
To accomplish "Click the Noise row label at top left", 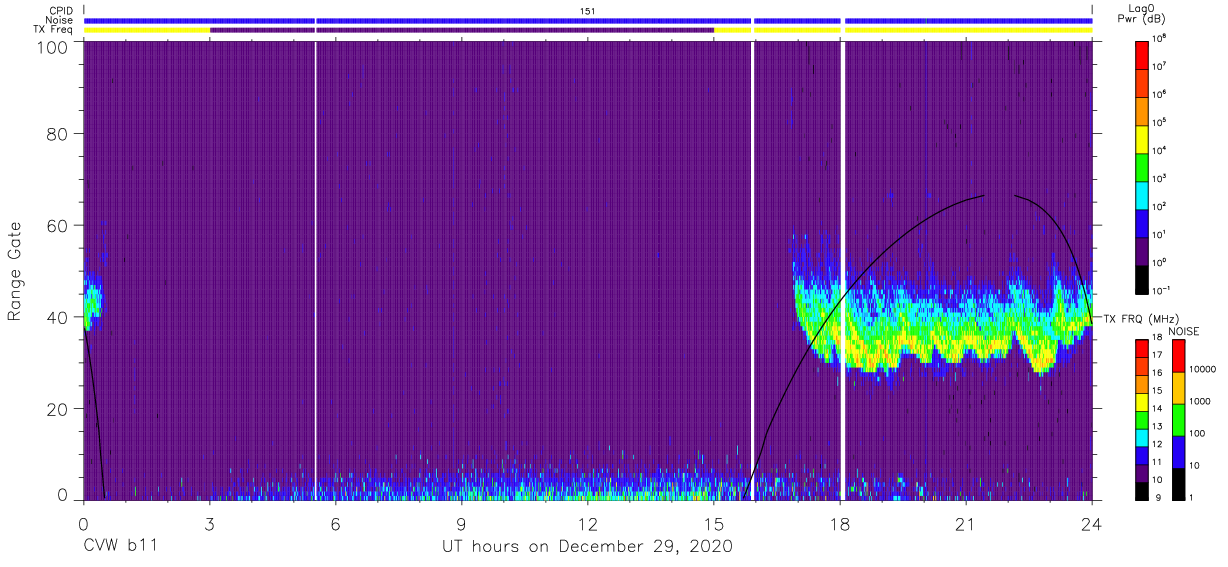I will pyautogui.click(x=61, y=20).
